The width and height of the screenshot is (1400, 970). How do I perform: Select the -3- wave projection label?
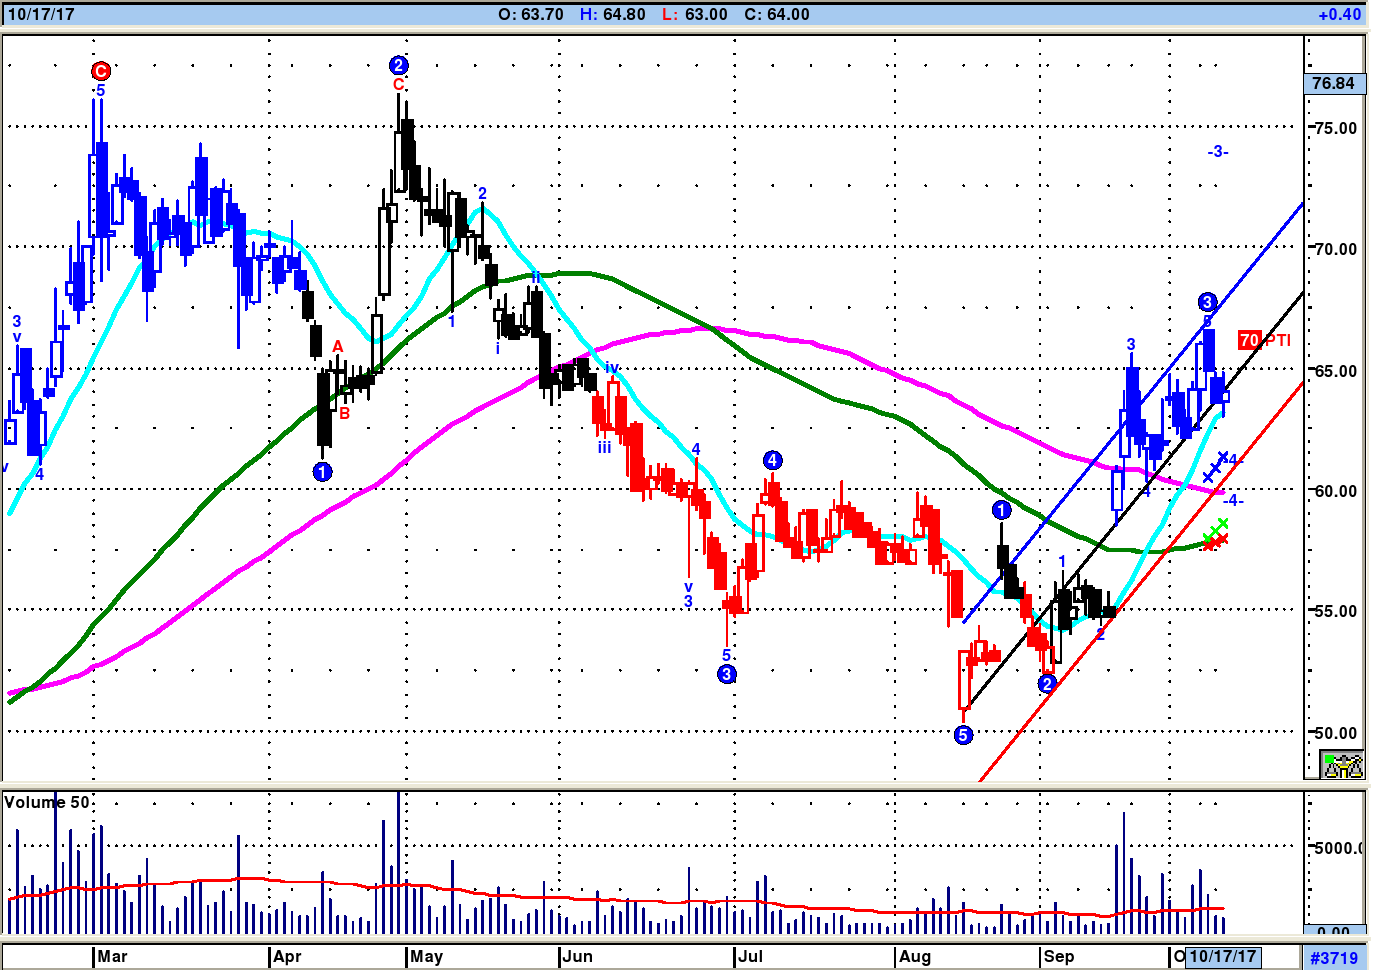(x=1217, y=152)
